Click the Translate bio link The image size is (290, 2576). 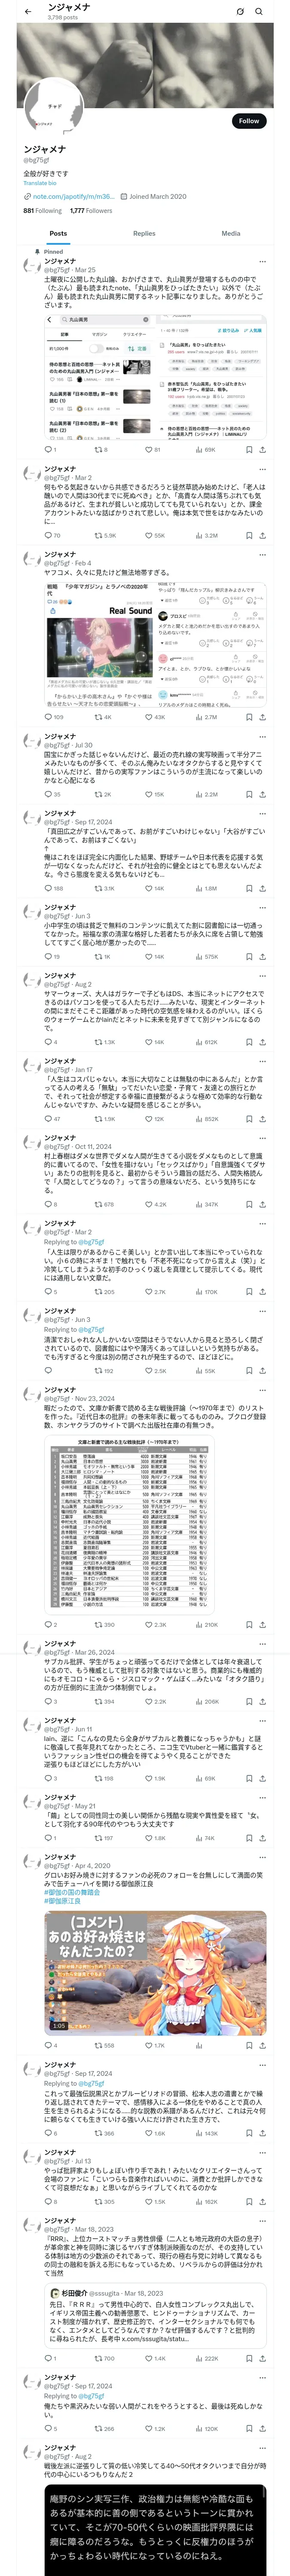pyautogui.click(x=40, y=183)
